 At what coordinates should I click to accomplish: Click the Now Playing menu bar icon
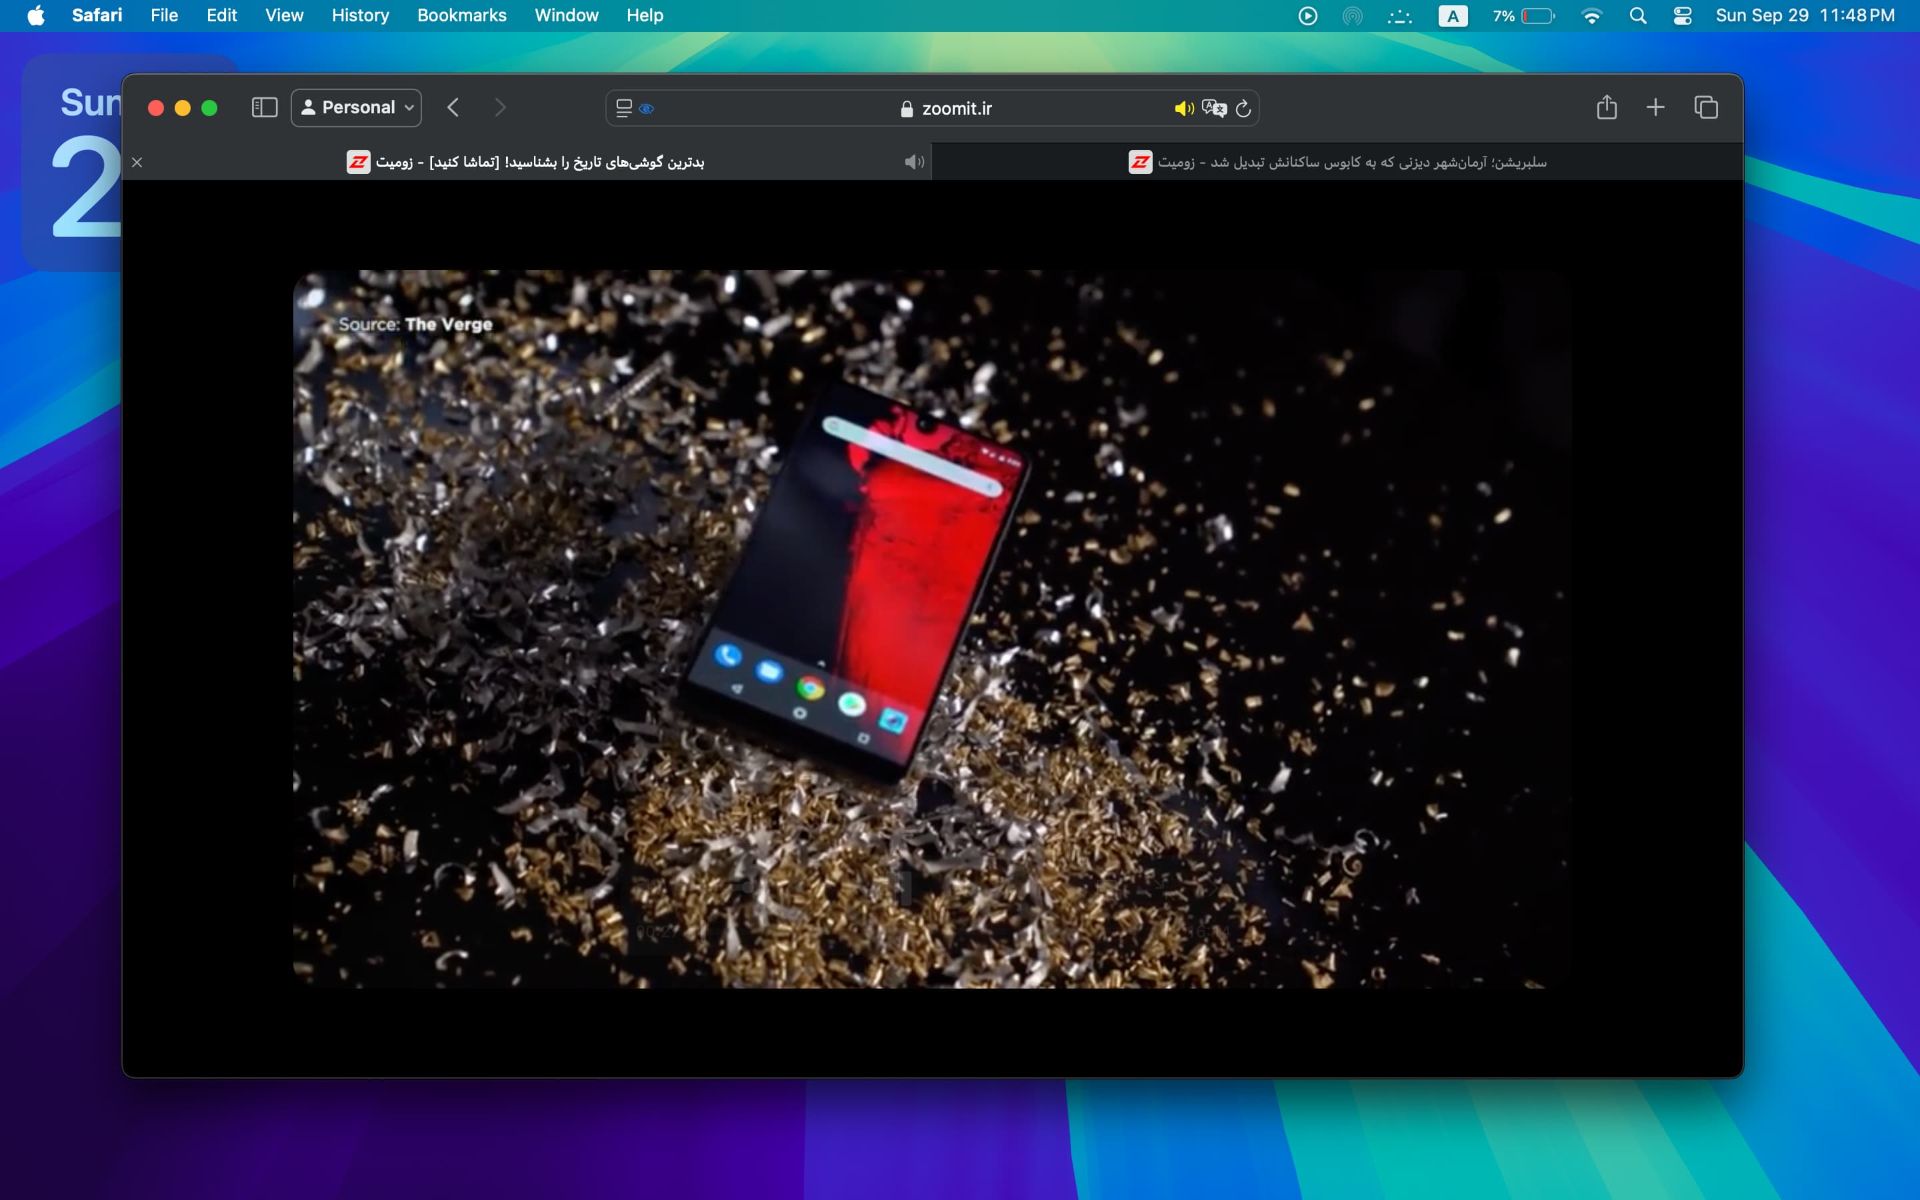coord(1308,16)
